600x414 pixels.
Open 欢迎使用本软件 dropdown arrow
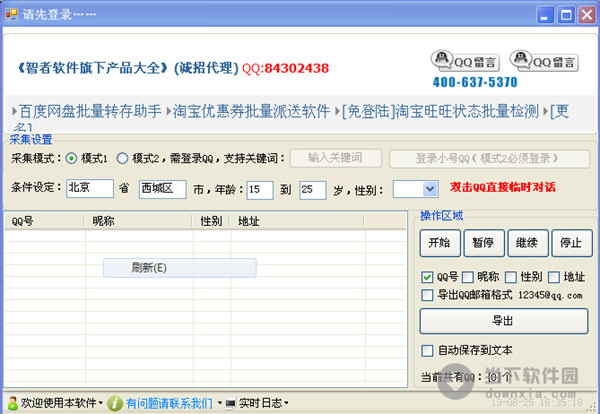pyautogui.click(x=100, y=403)
